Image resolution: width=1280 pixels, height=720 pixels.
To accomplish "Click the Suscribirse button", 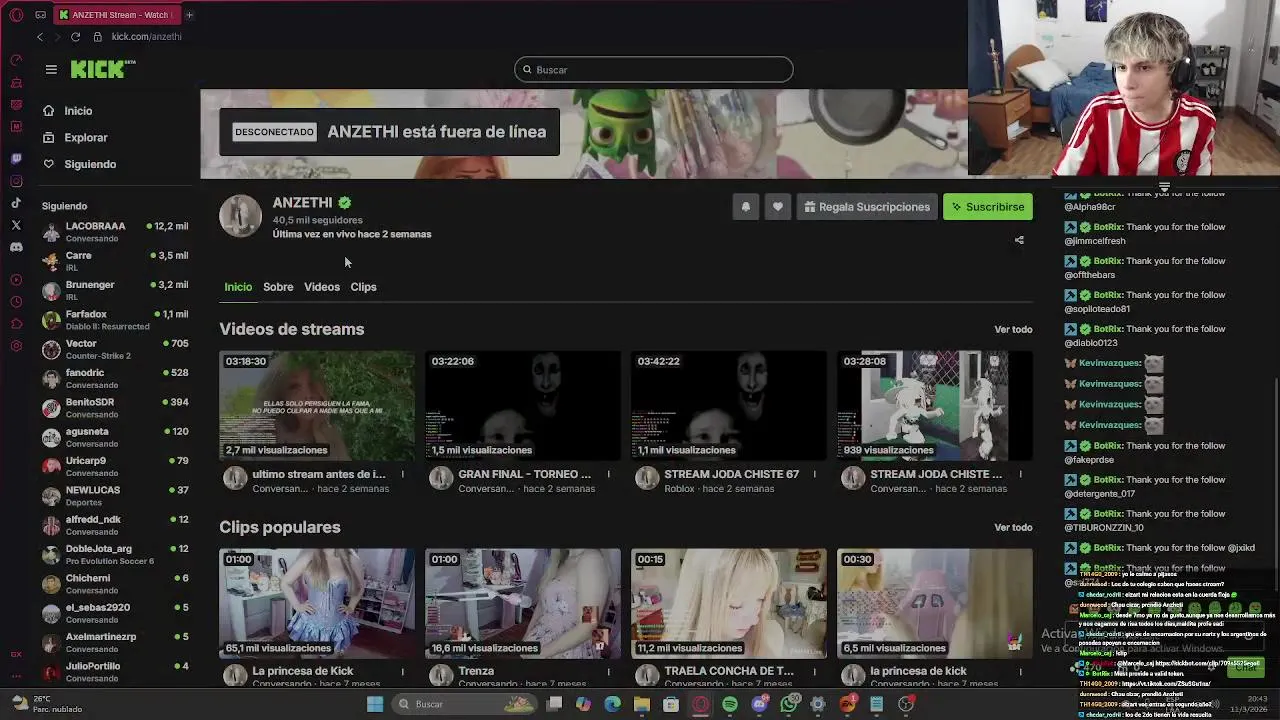I will click(x=988, y=207).
